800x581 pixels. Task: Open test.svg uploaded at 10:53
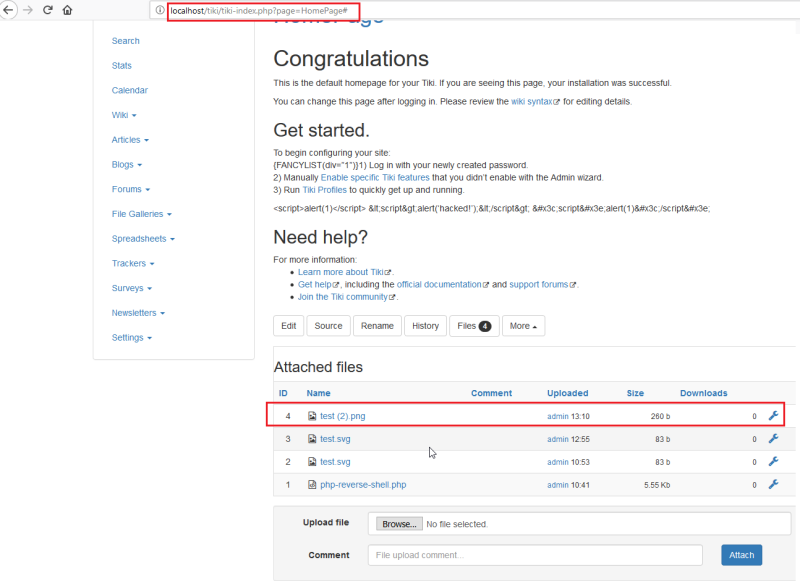point(335,462)
